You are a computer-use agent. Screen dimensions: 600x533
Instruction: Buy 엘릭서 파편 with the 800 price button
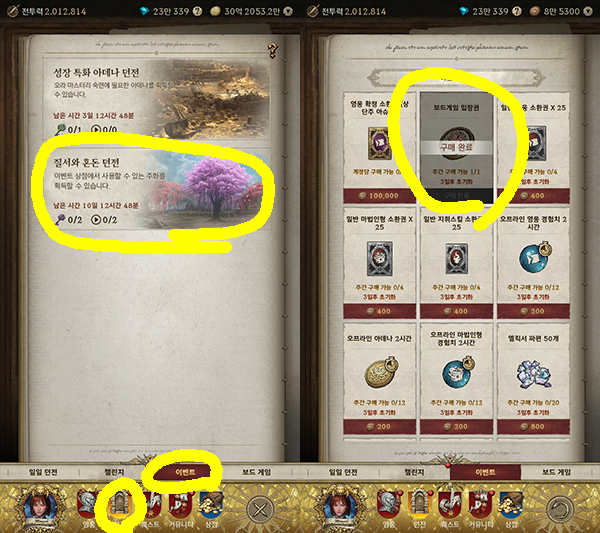(533, 426)
